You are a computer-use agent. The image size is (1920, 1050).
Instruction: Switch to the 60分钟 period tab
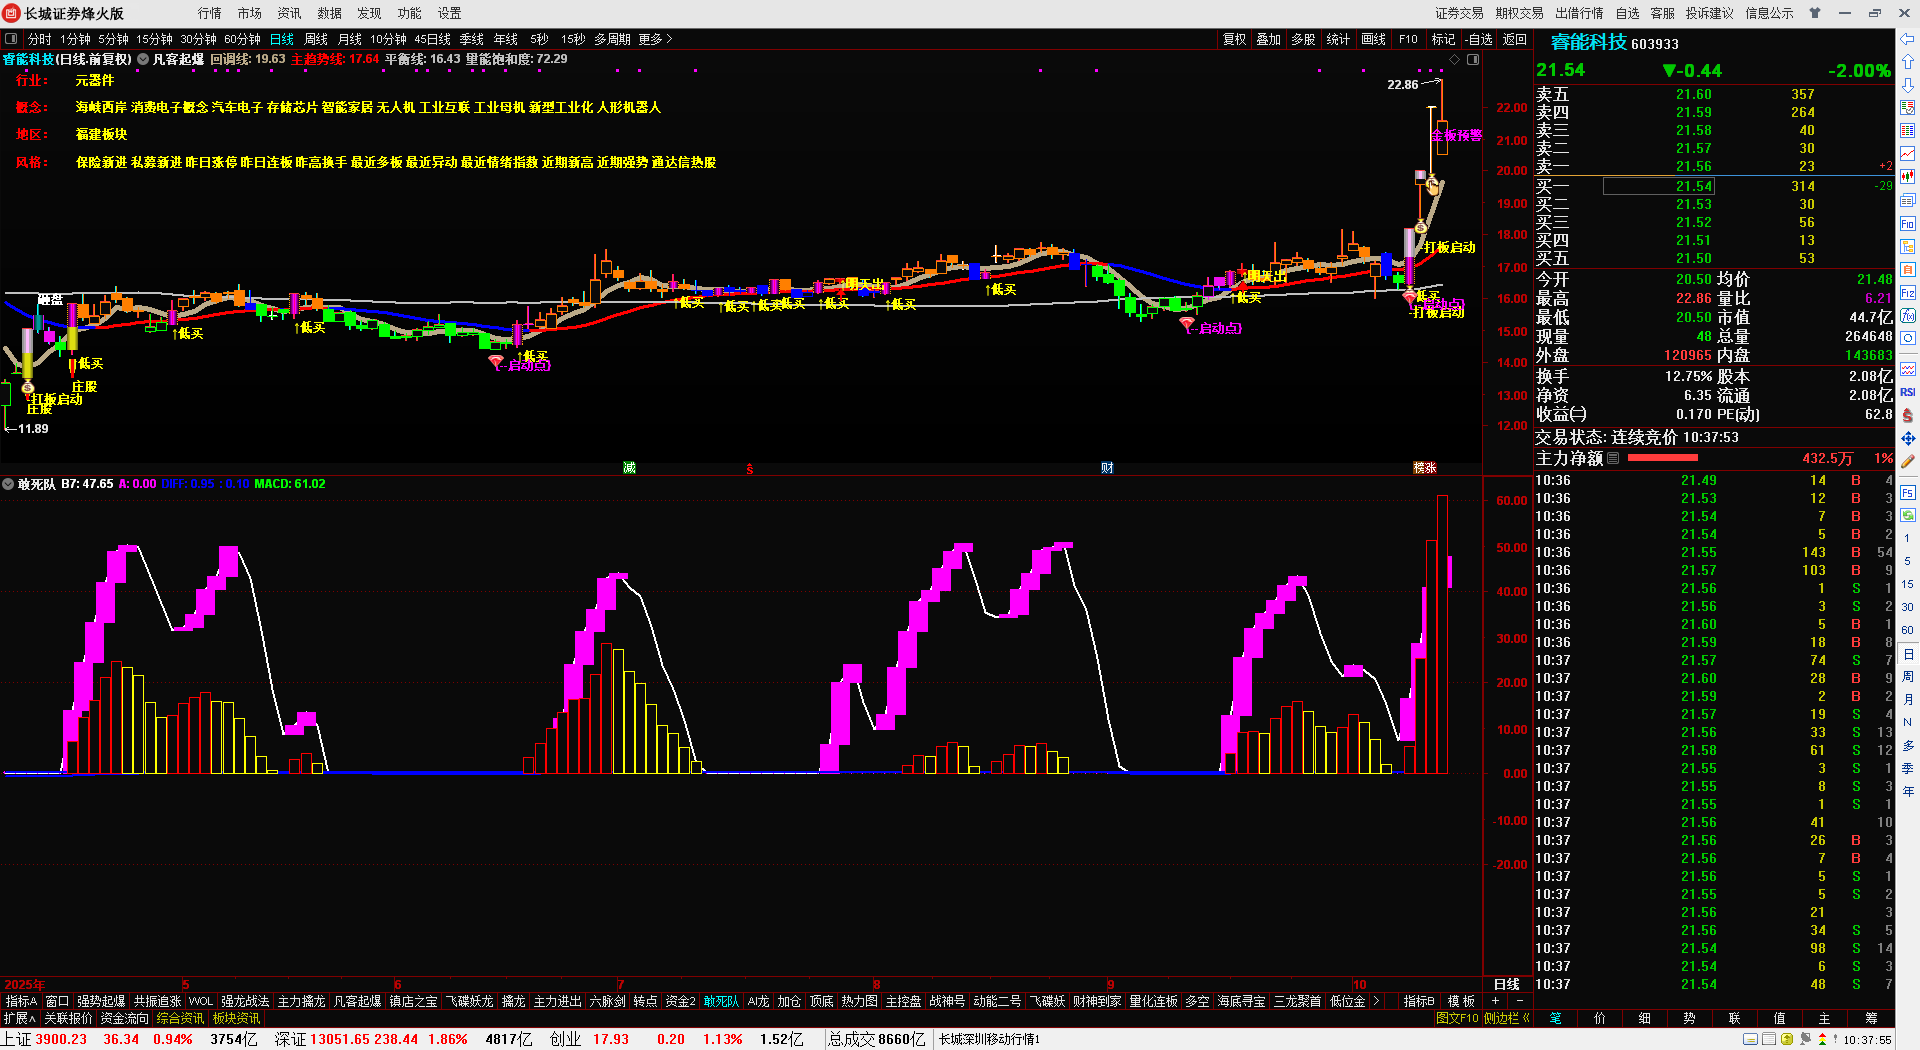point(242,39)
